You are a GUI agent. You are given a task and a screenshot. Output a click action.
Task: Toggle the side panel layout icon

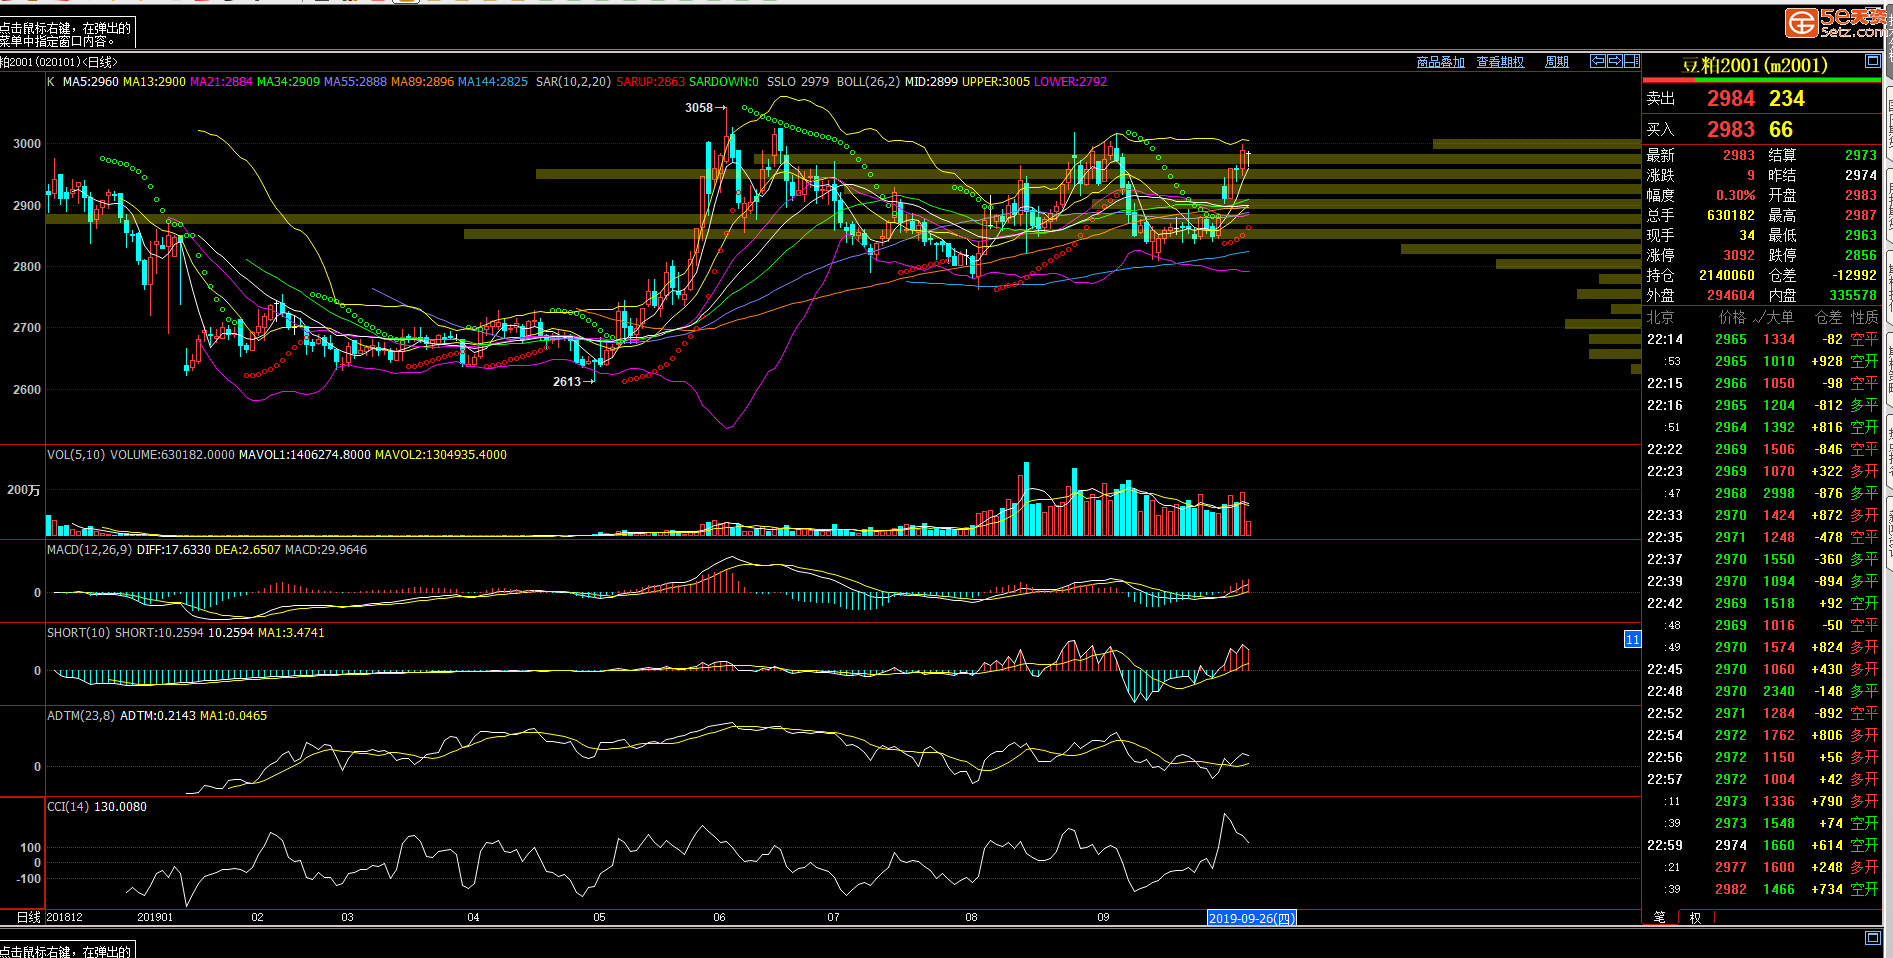1632,61
